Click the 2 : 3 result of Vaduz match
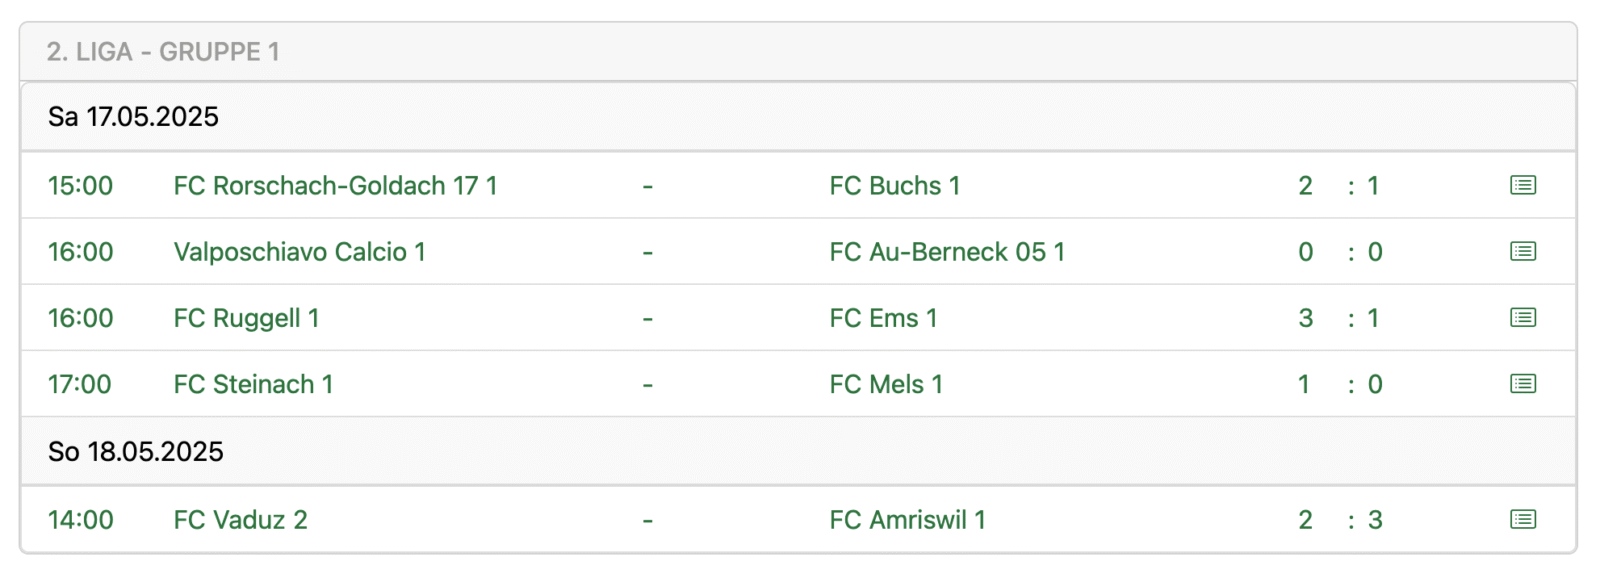This screenshot has width=1600, height=578. 1340,520
